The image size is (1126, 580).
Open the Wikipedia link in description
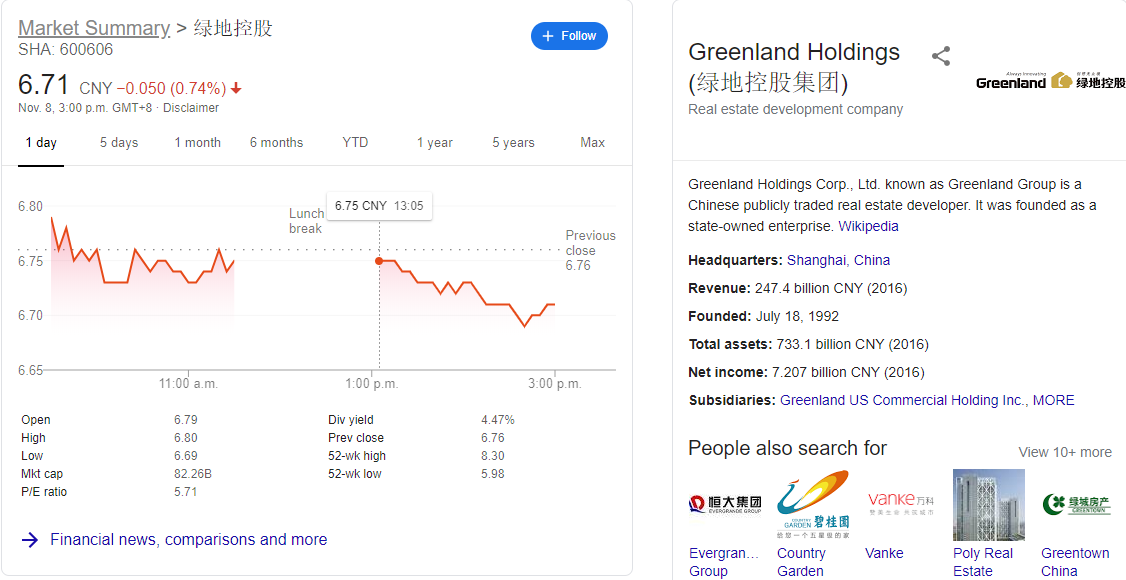click(868, 226)
